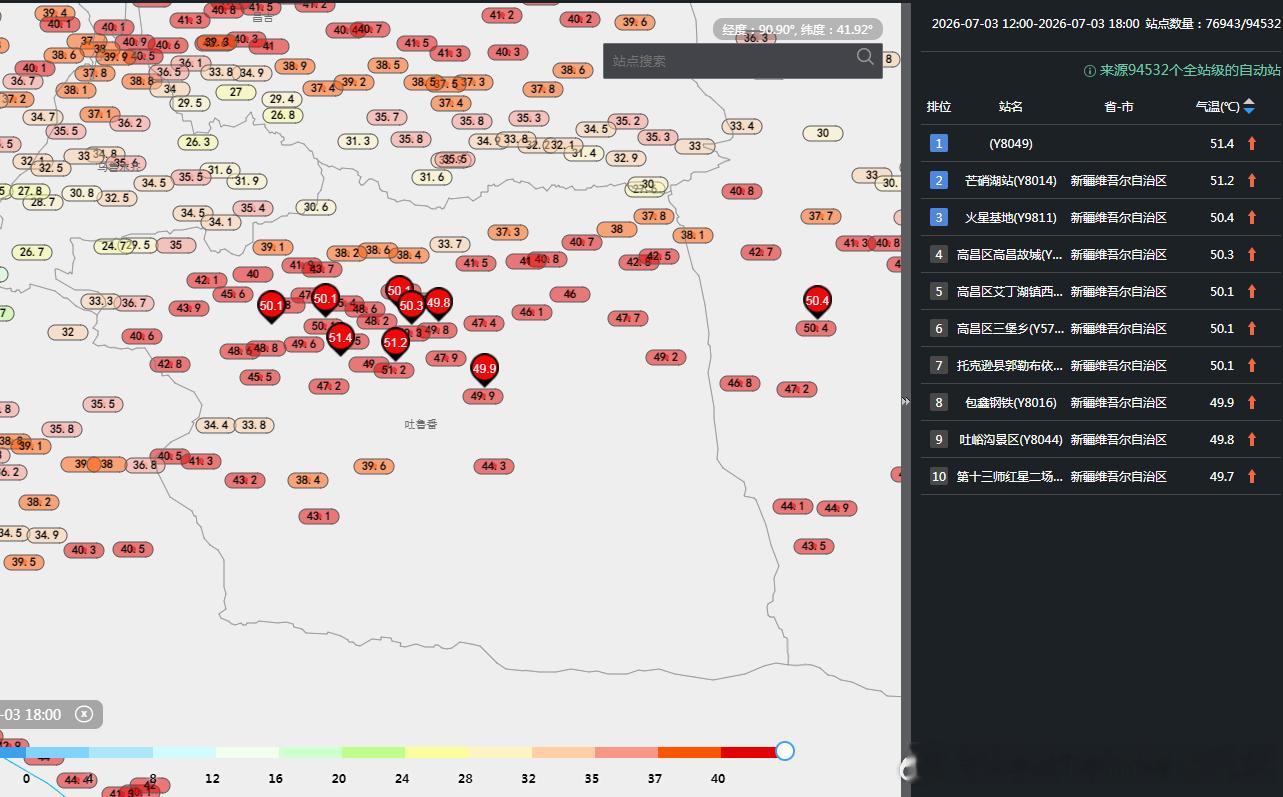Screen dimensions: 1283x797
Task: Select 芒硝湖站(Y8014) ranking row
Action: click(1101, 180)
